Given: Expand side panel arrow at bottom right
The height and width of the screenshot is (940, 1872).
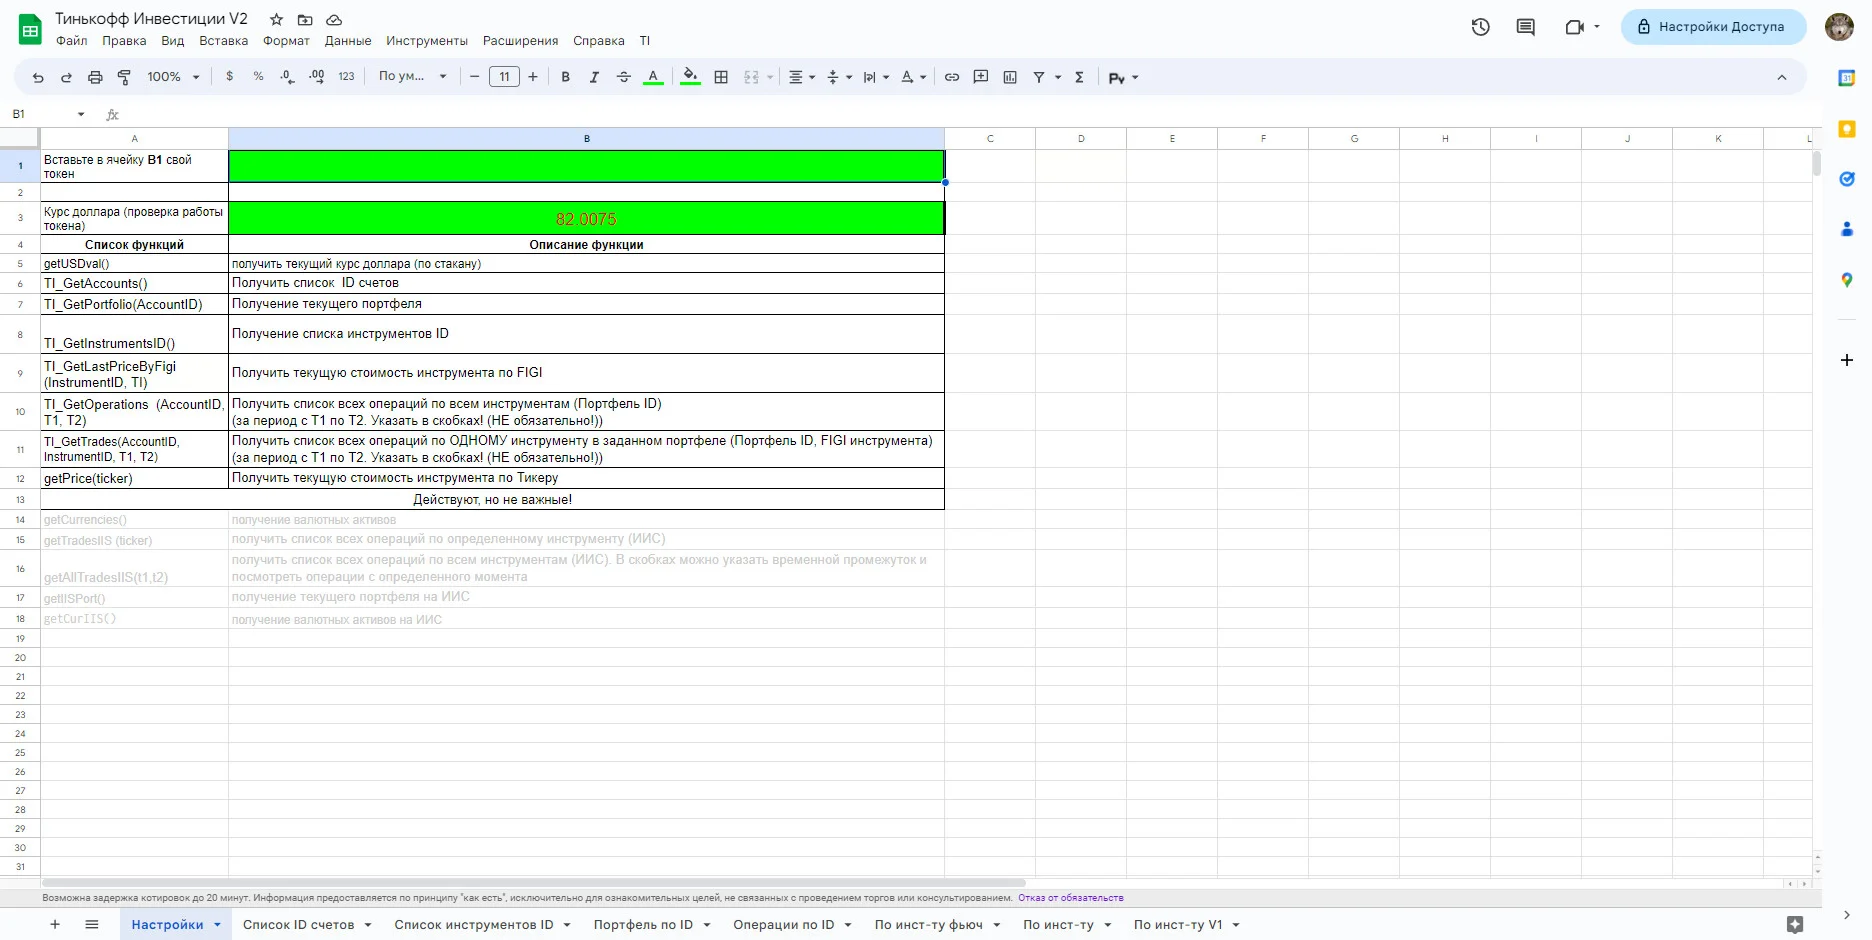Looking at the screenshot, I should coord(1847,915).
